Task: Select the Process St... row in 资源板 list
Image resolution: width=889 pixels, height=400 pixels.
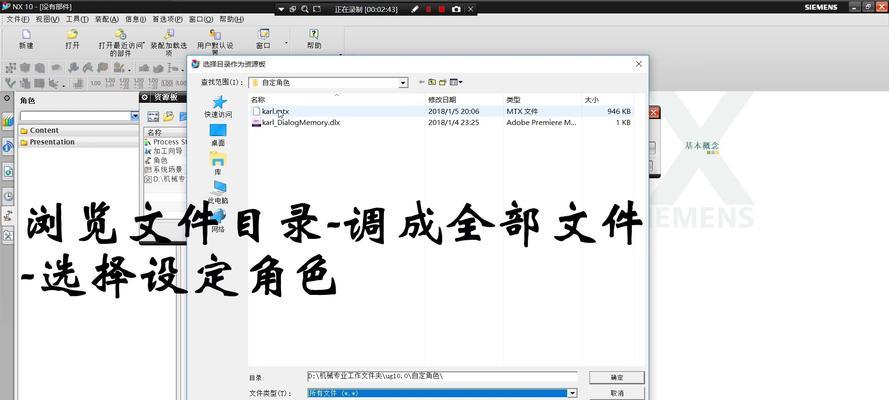Action: [166, 142]
